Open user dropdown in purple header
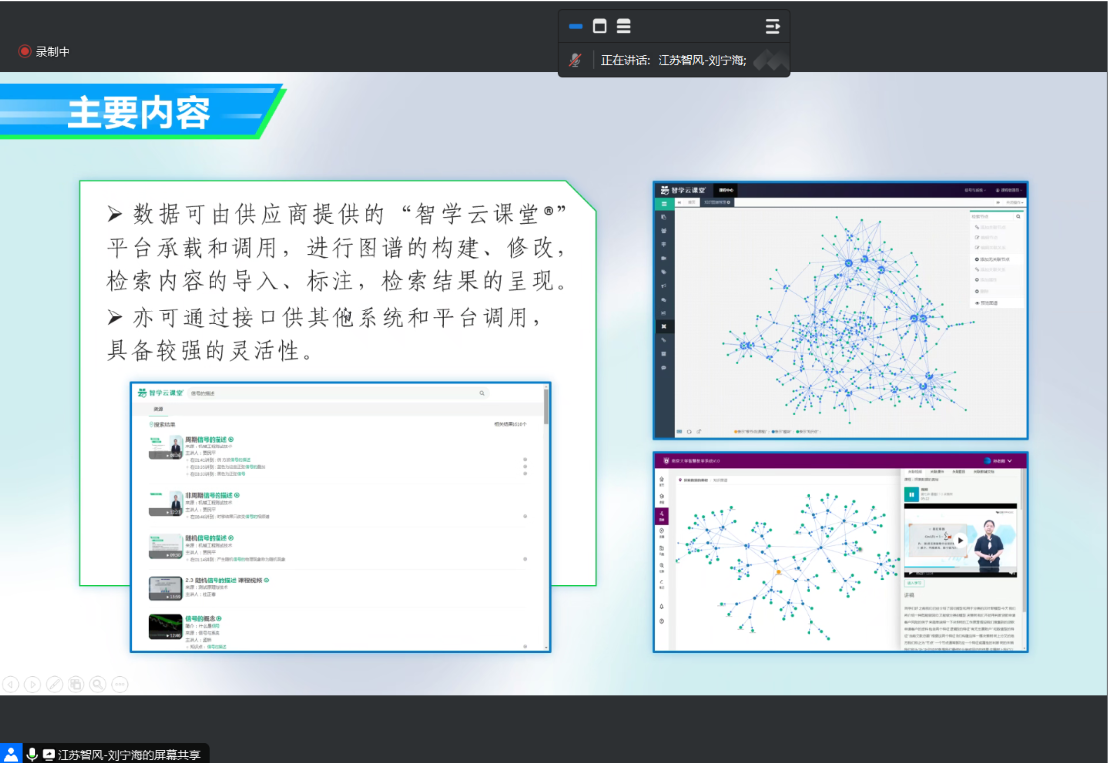The width and height of the screenshot is (1108, 763). (998, 461)
